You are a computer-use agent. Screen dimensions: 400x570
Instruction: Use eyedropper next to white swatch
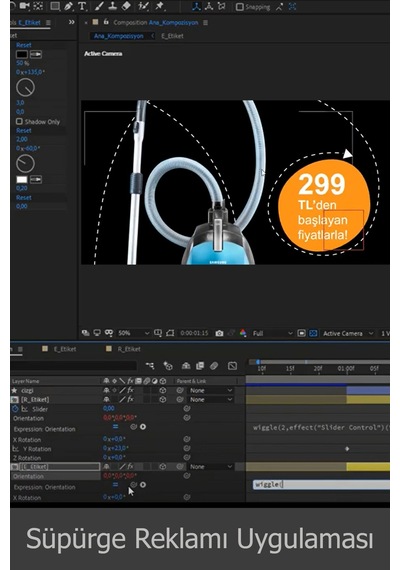click(x=36, y=179)
